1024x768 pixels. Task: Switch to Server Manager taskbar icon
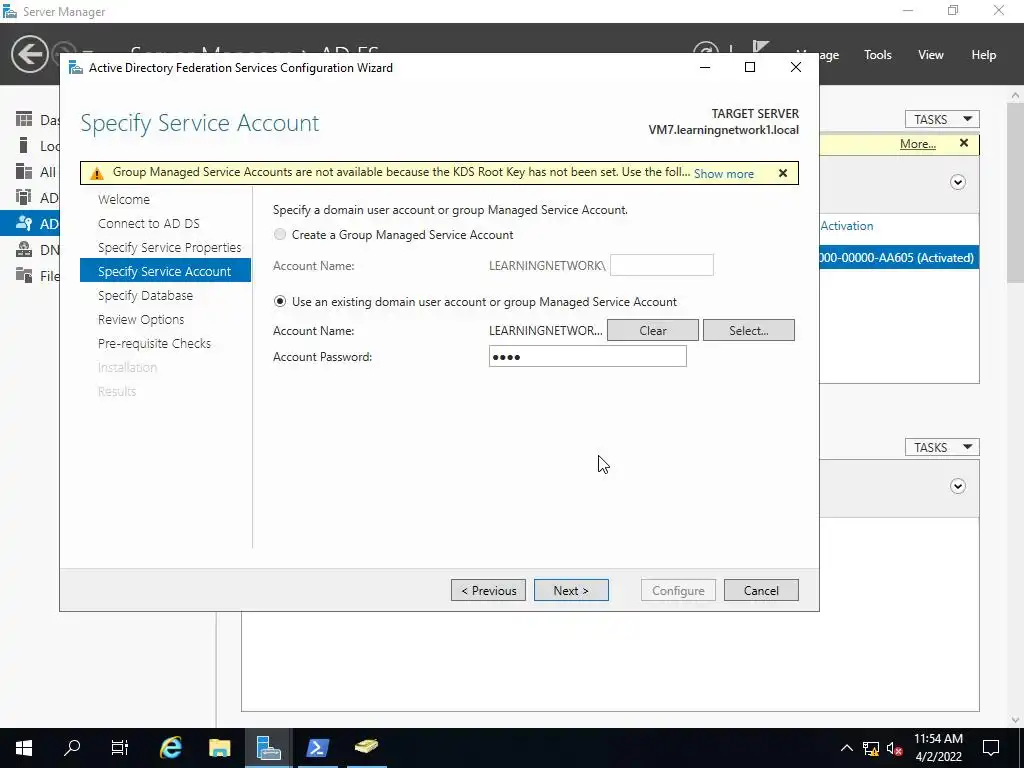268,747
